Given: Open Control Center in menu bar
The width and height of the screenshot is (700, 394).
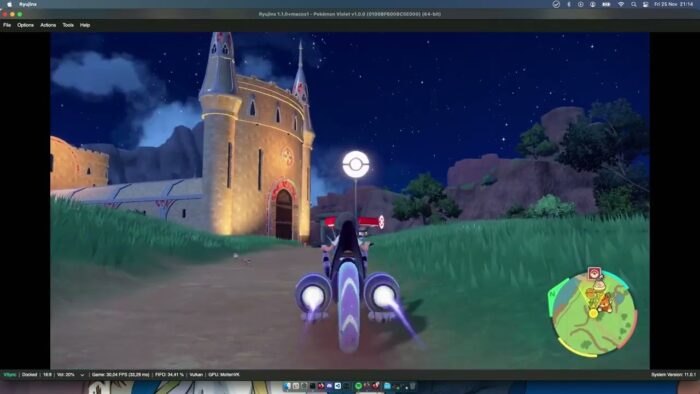Looking at the screenshot, I should point(646,4).
